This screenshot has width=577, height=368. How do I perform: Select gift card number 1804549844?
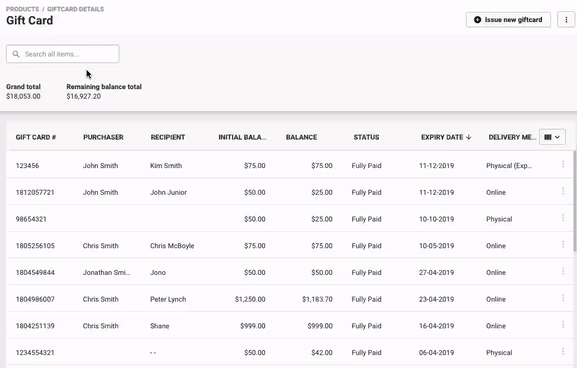pyautogui.click(x=35, y=273)
